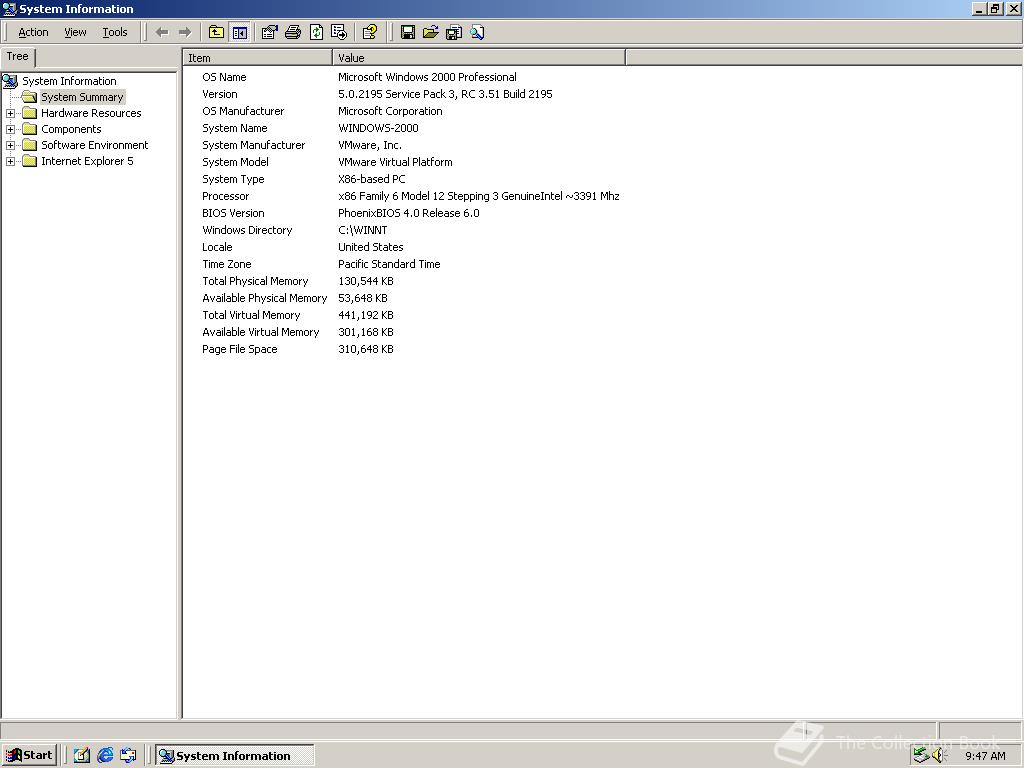1024x768 pixels.
Task: Click value '301,168 KB'
Action: (366, 332)
